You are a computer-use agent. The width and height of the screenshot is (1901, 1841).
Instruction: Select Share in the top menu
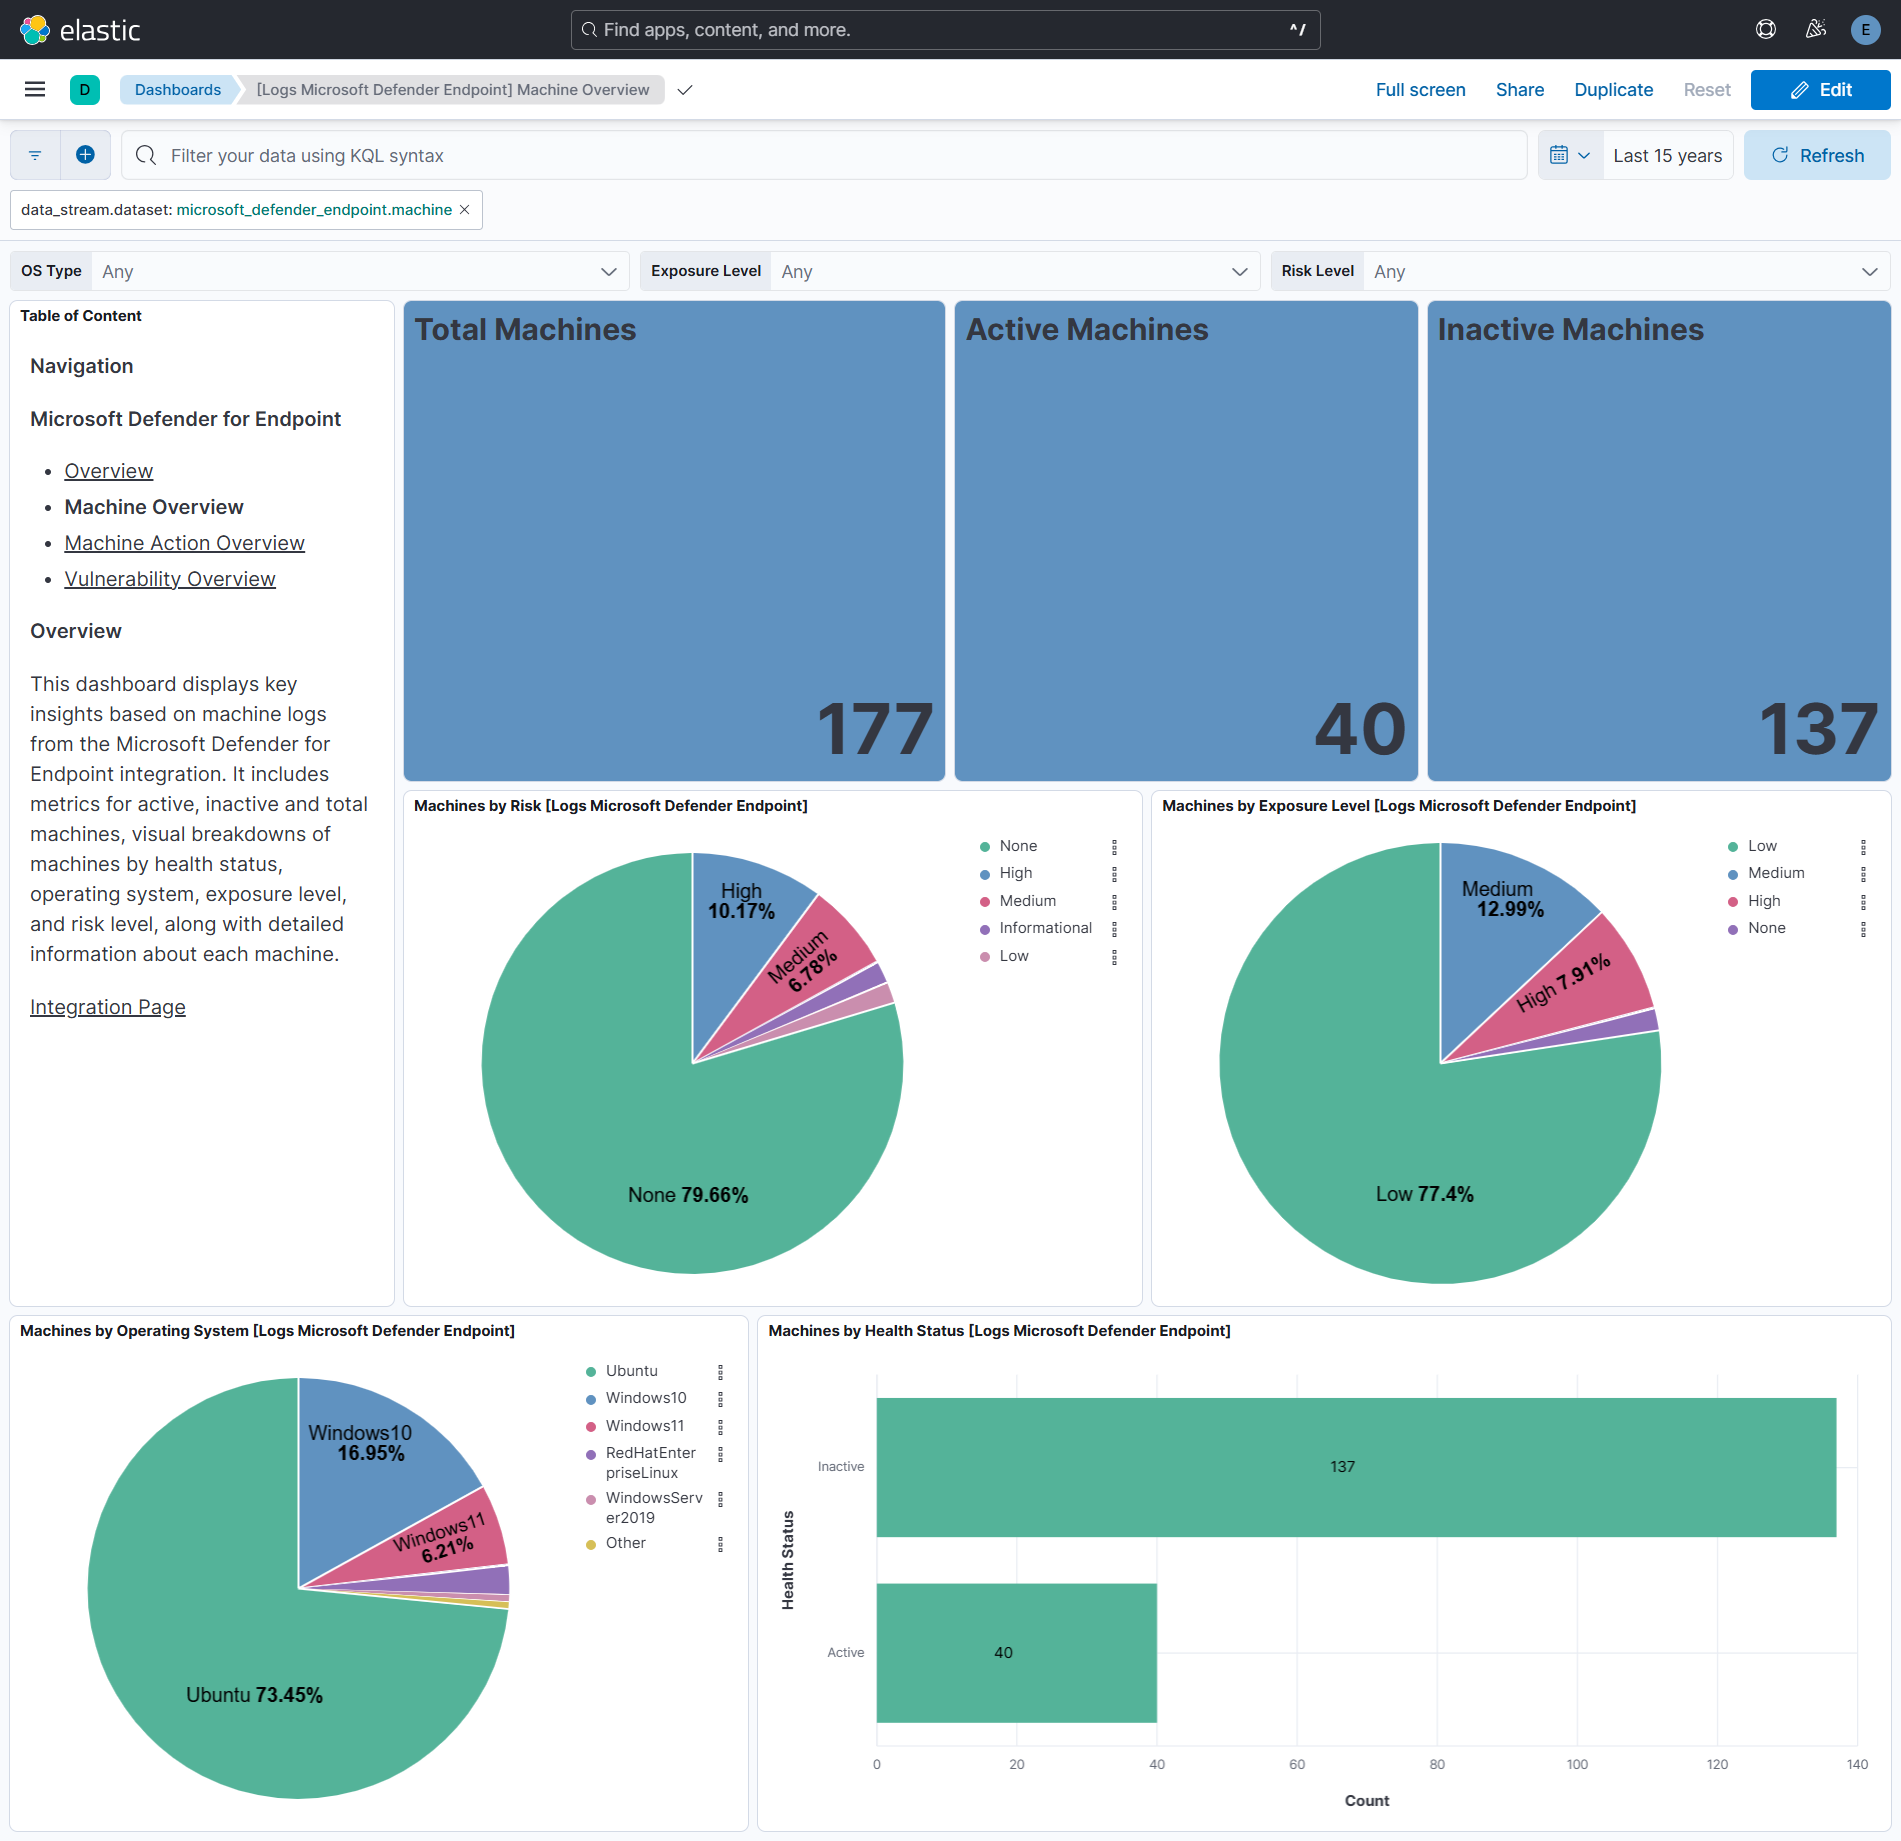pos(1519,89)
